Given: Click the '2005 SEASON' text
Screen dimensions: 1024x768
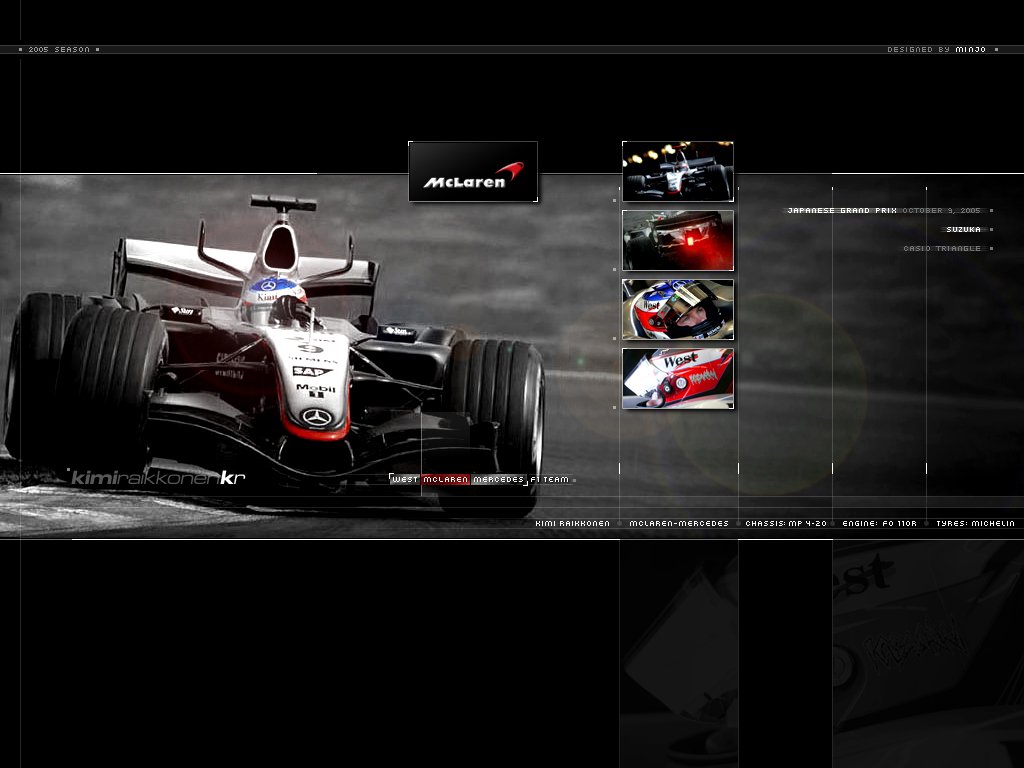Looking at the screenshot, I should tap(59, 50).
